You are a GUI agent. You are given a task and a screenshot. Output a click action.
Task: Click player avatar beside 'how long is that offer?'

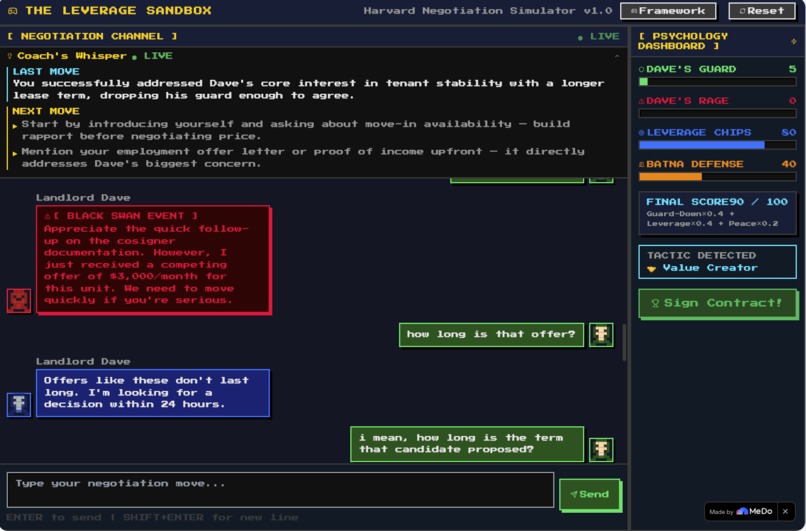(x=601, y=335)
